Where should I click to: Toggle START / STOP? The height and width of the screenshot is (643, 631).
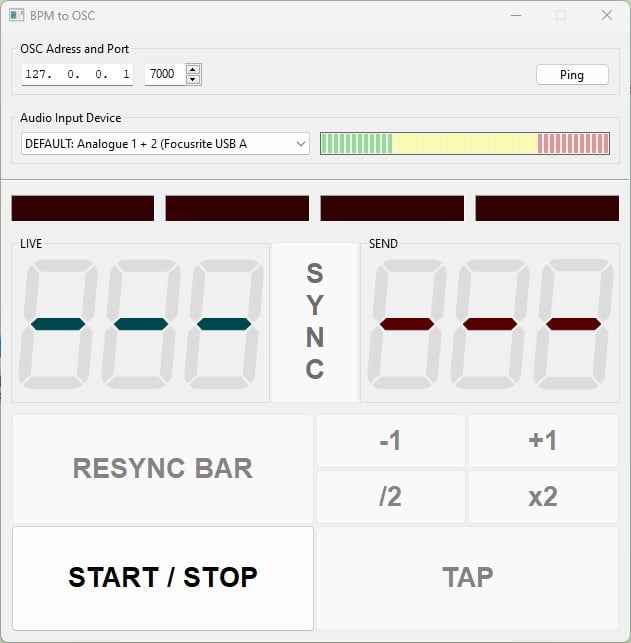click(x=163, y=577)
